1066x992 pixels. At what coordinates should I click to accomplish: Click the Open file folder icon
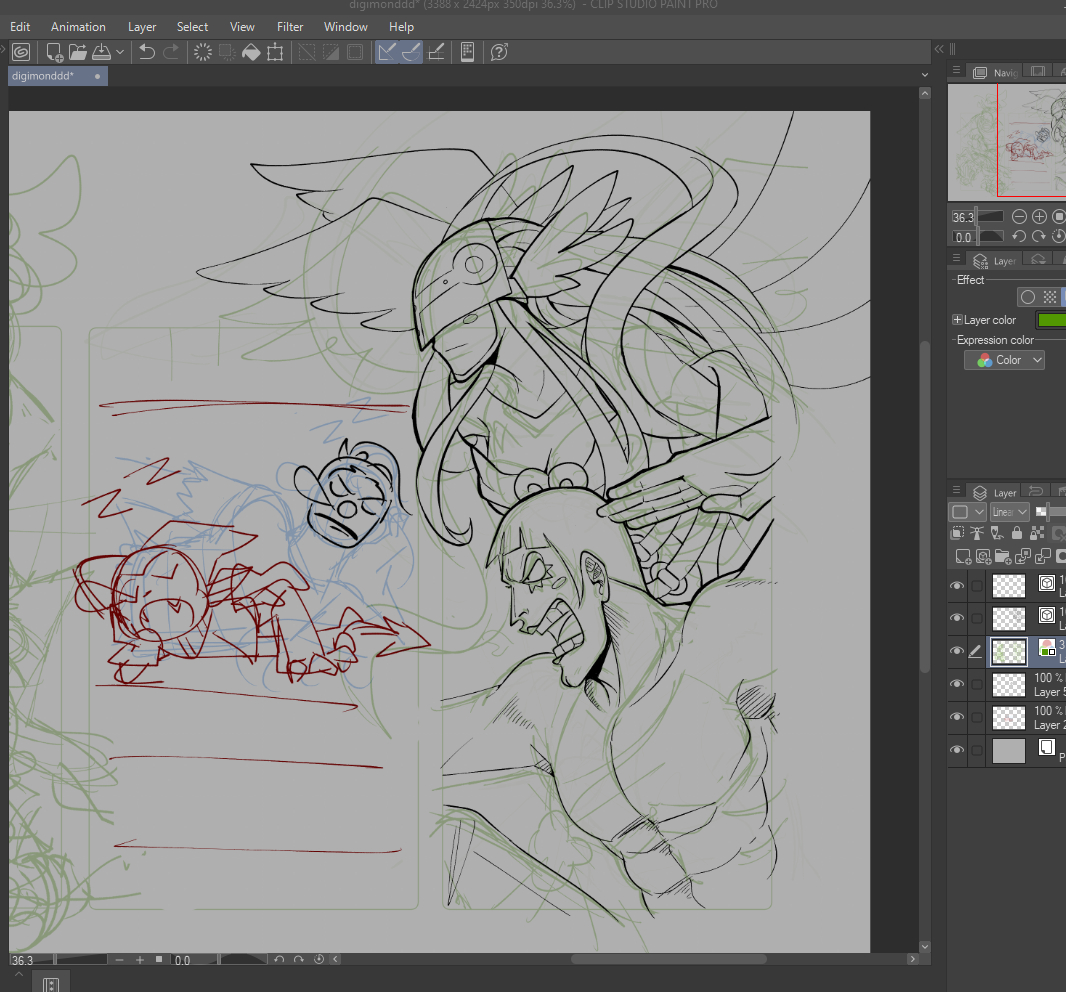point(78,52)
